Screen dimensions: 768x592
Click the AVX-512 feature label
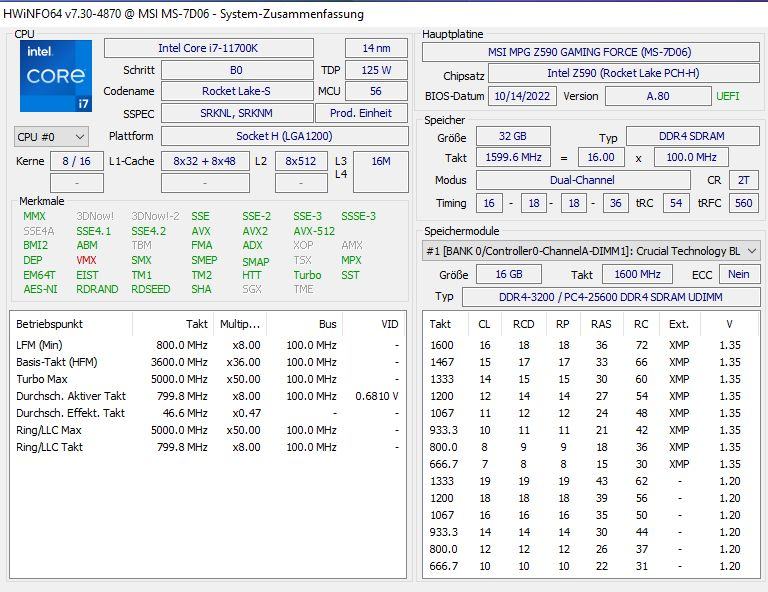[314, 231]
